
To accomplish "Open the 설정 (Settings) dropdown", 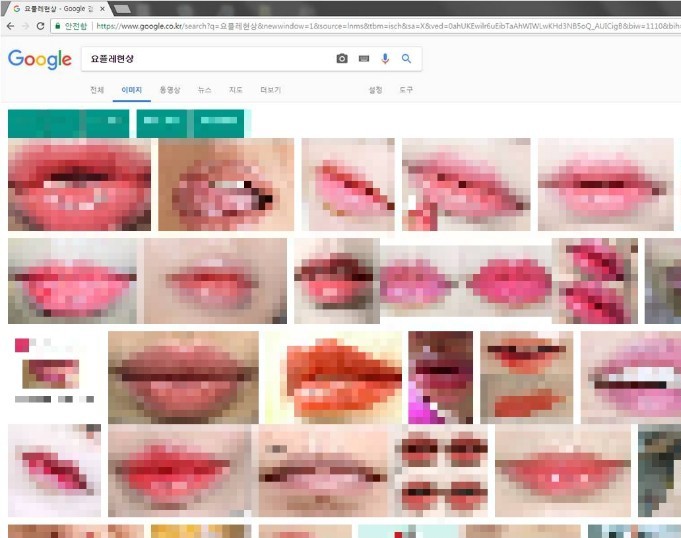I will [375, 90].
